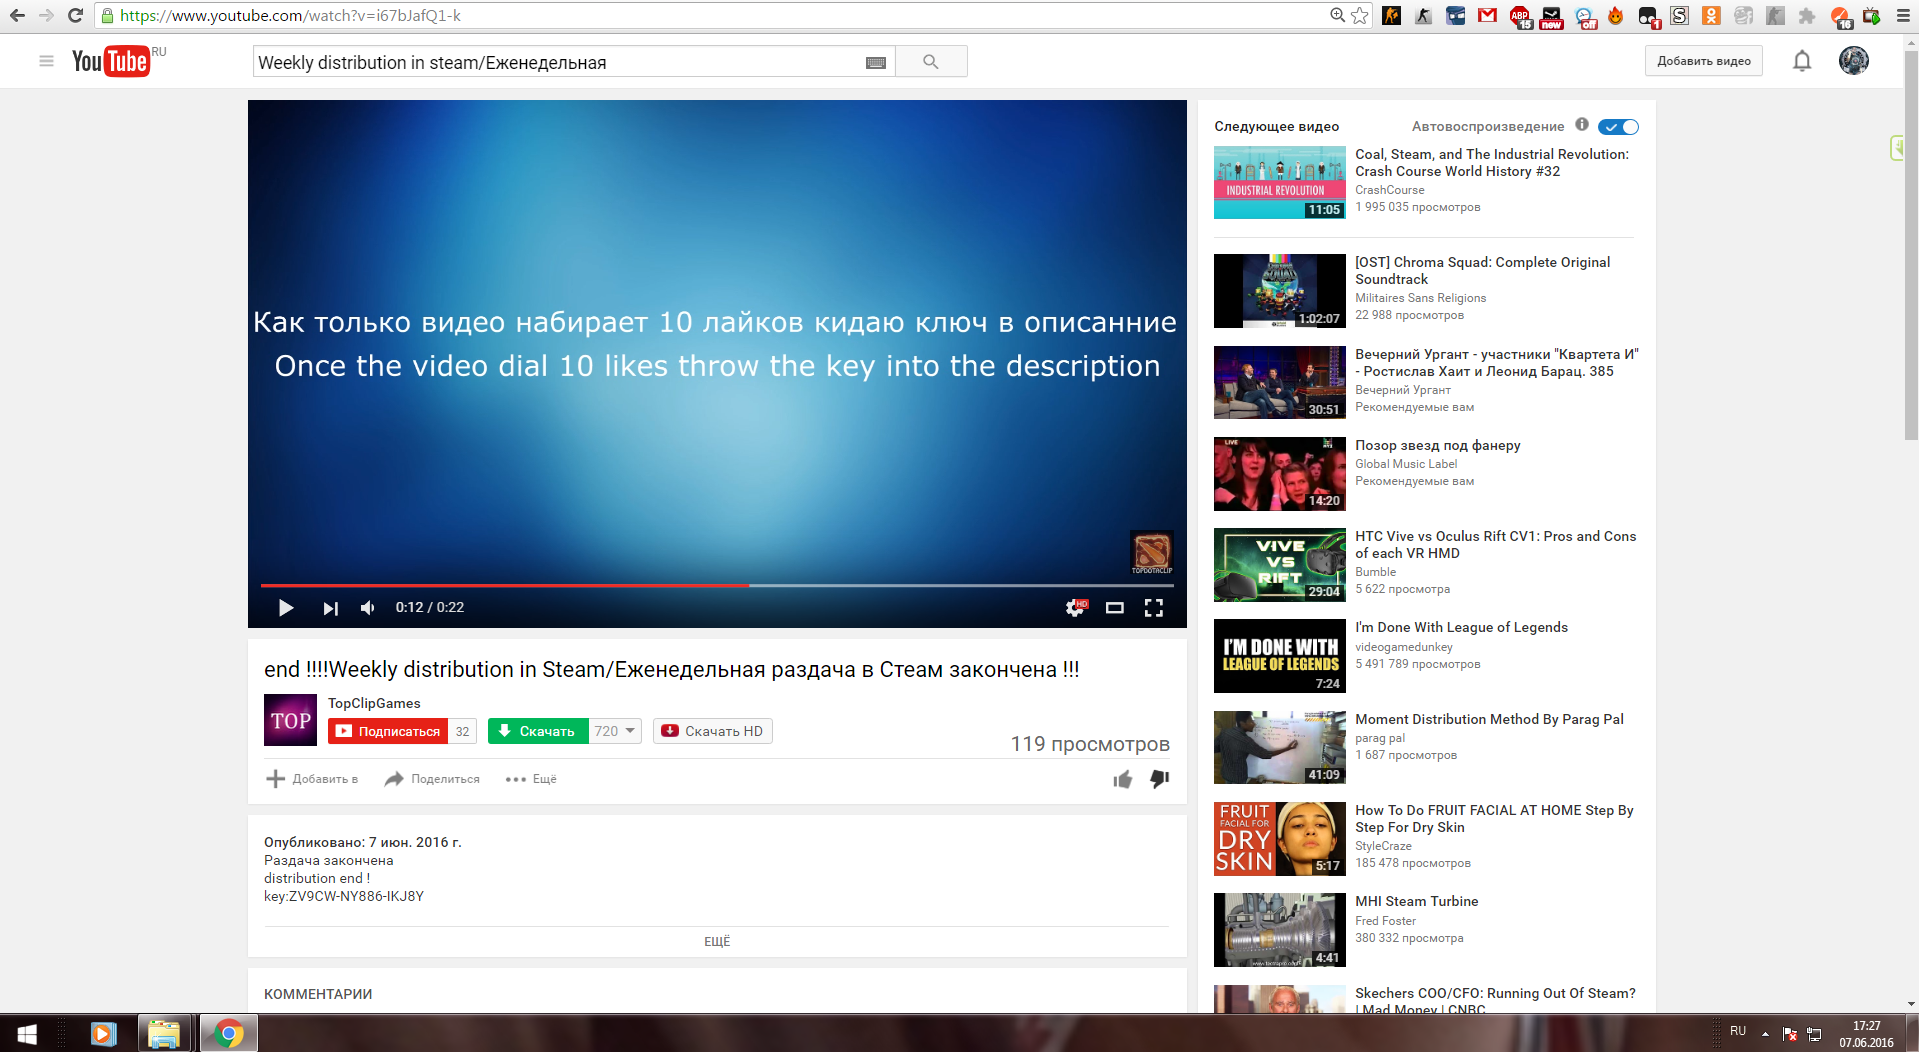The height and width of the screenshot is (1052, 1919).
Task: Click the search magnifier button
Action: pyautogui.click(x=931, y=62)
